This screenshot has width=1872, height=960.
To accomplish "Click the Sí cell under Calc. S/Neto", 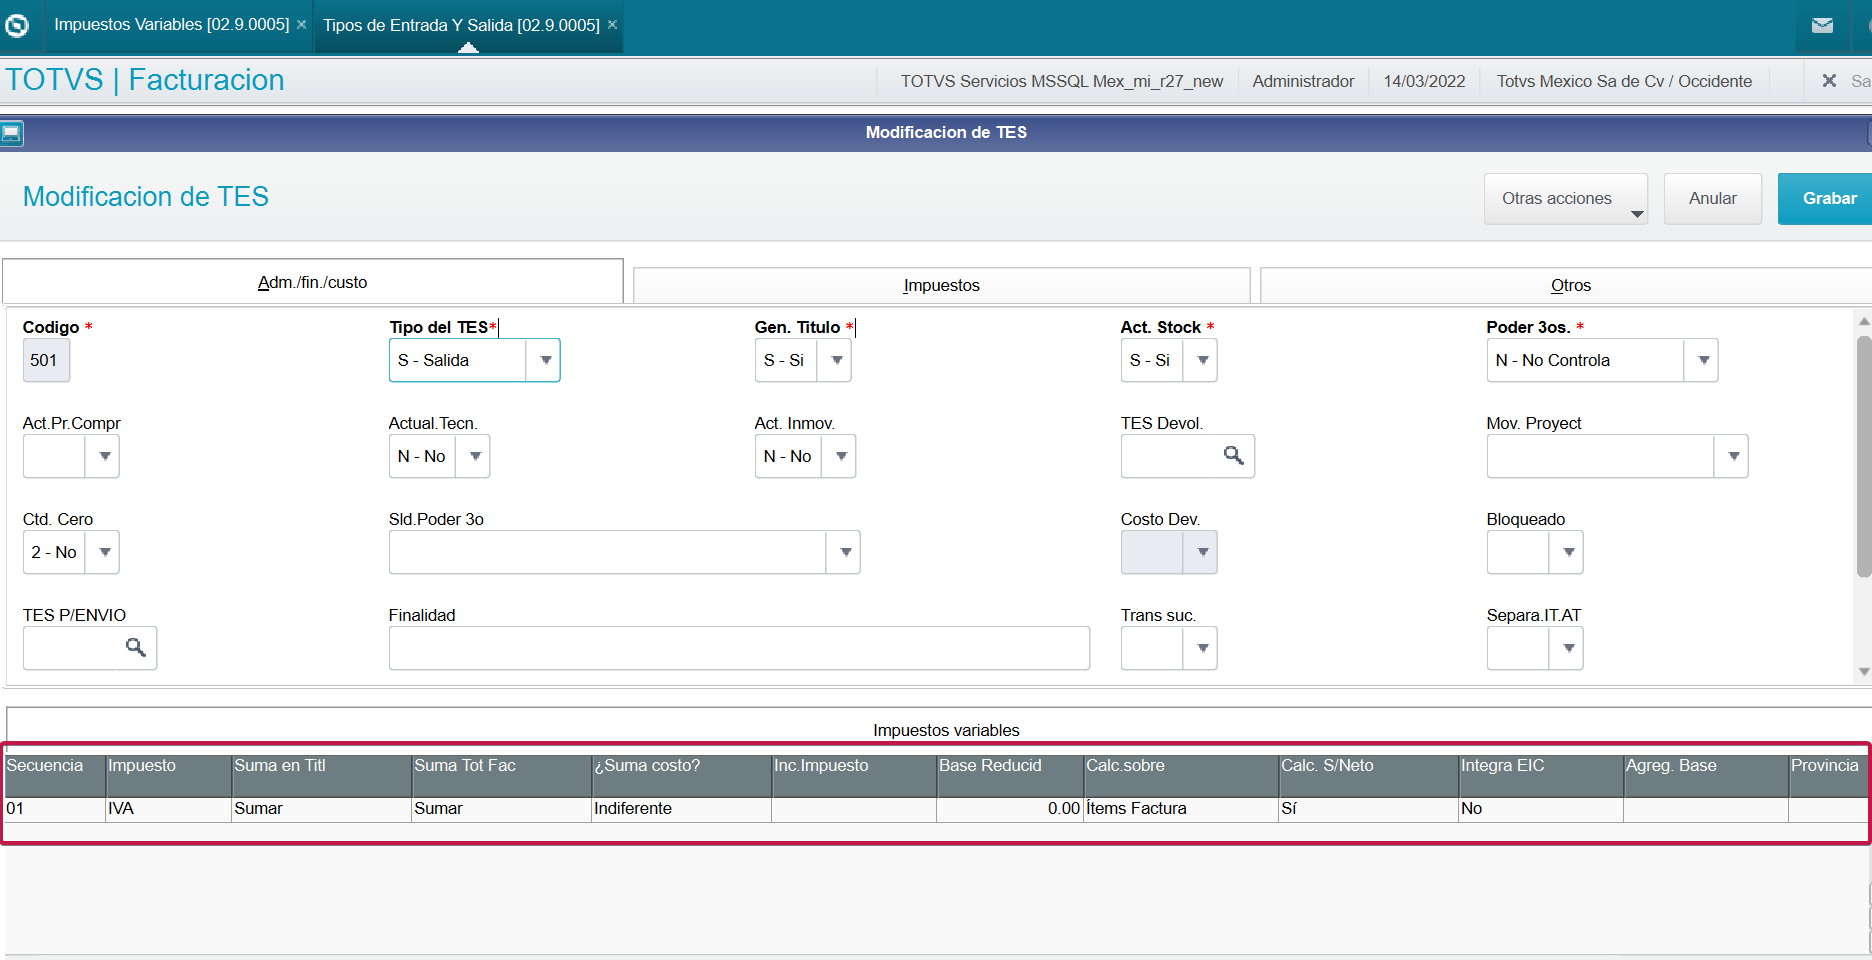I will (x=1368, y=809).
